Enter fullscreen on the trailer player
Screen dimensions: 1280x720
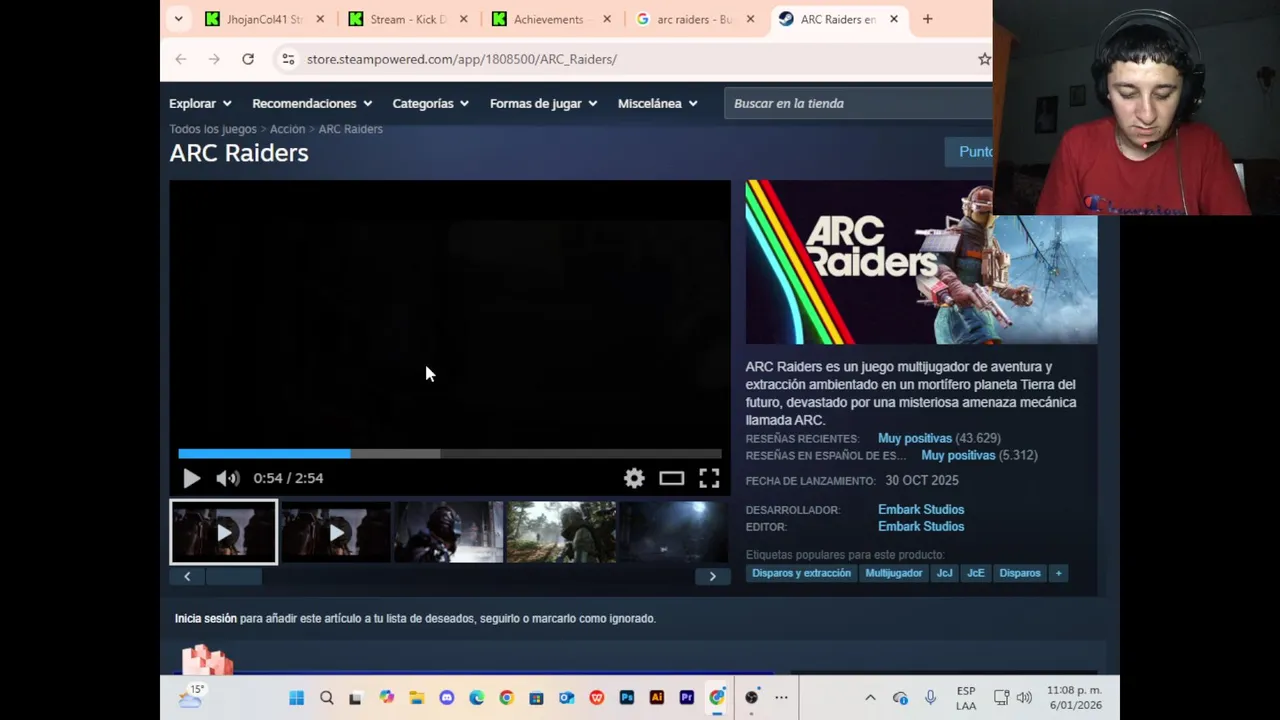[709, 478]
